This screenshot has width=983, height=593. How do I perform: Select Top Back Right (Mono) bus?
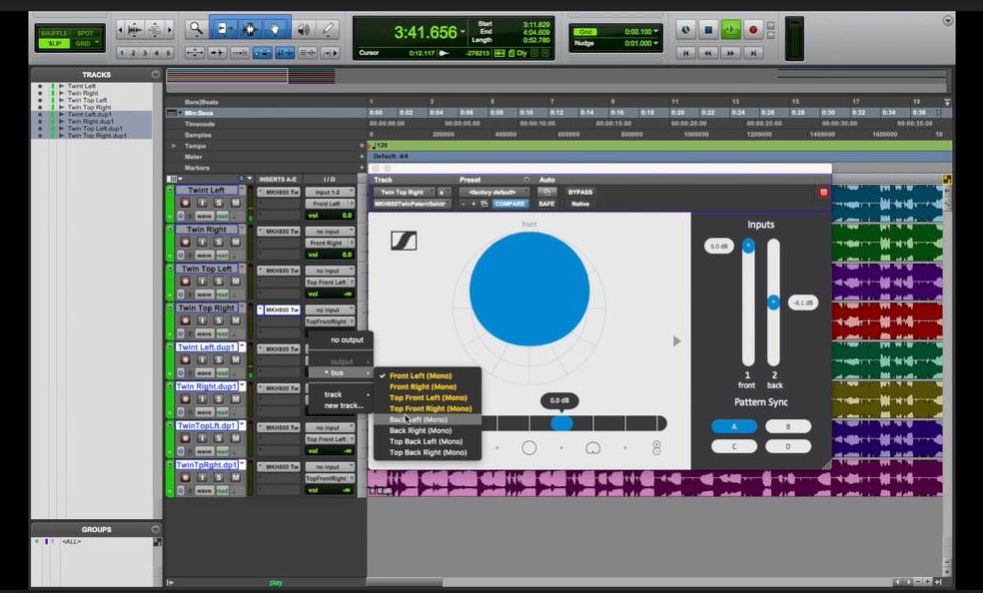(x=428, y=453)
